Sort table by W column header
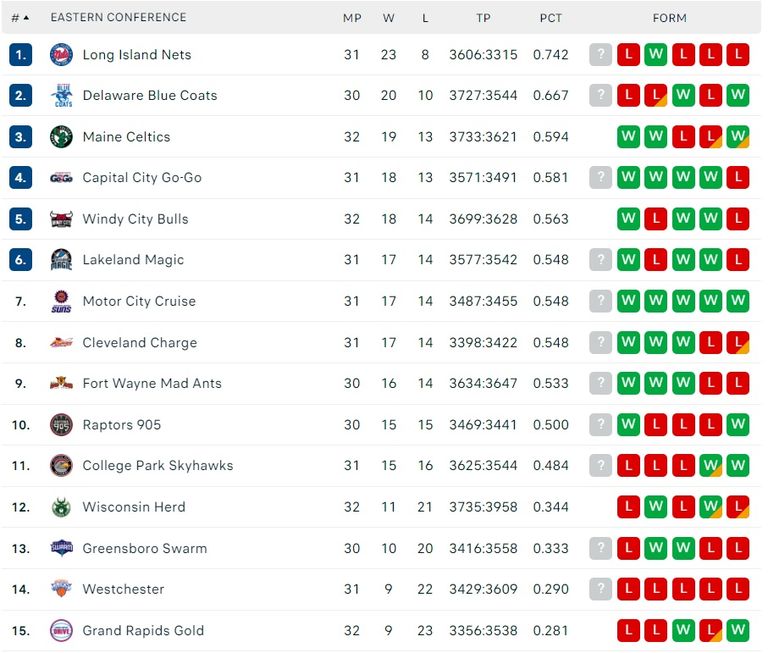Screen dimensions: 768x653 [388, 18]
